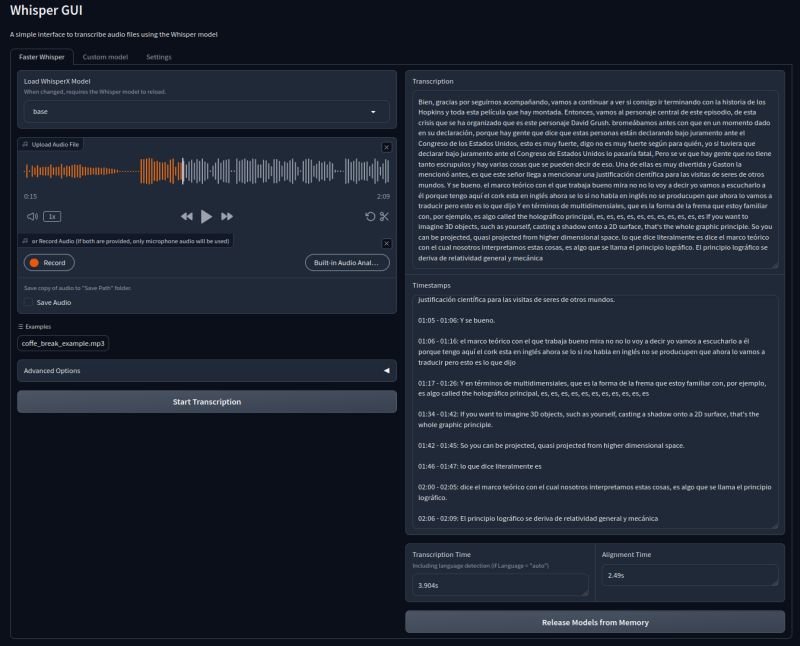Screen dimensions: 800x646
Task: Start recording with the Record toggle
Action: pos(48,261)
